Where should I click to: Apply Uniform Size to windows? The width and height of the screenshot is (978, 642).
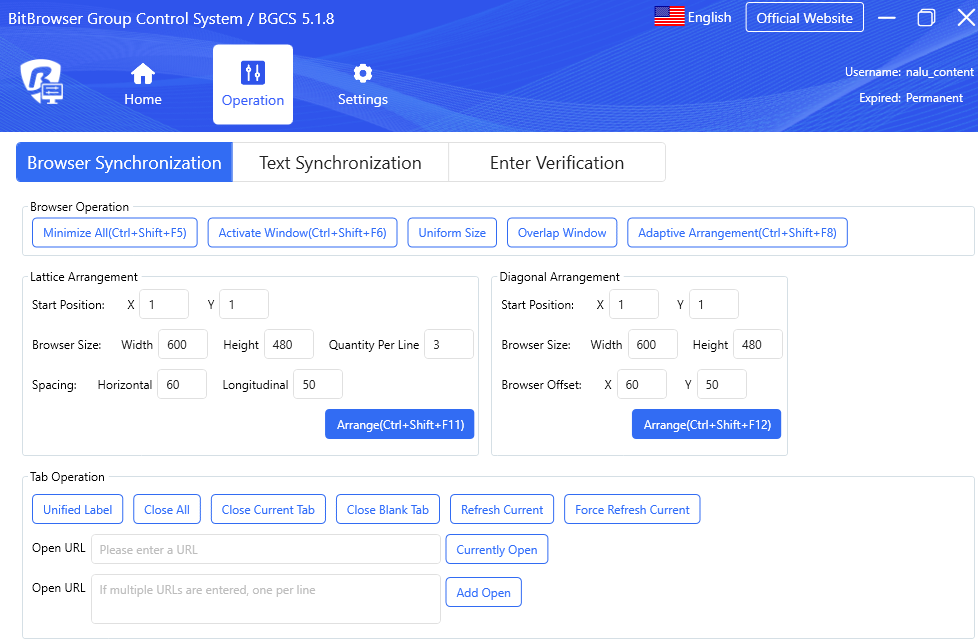pos(452,233)
